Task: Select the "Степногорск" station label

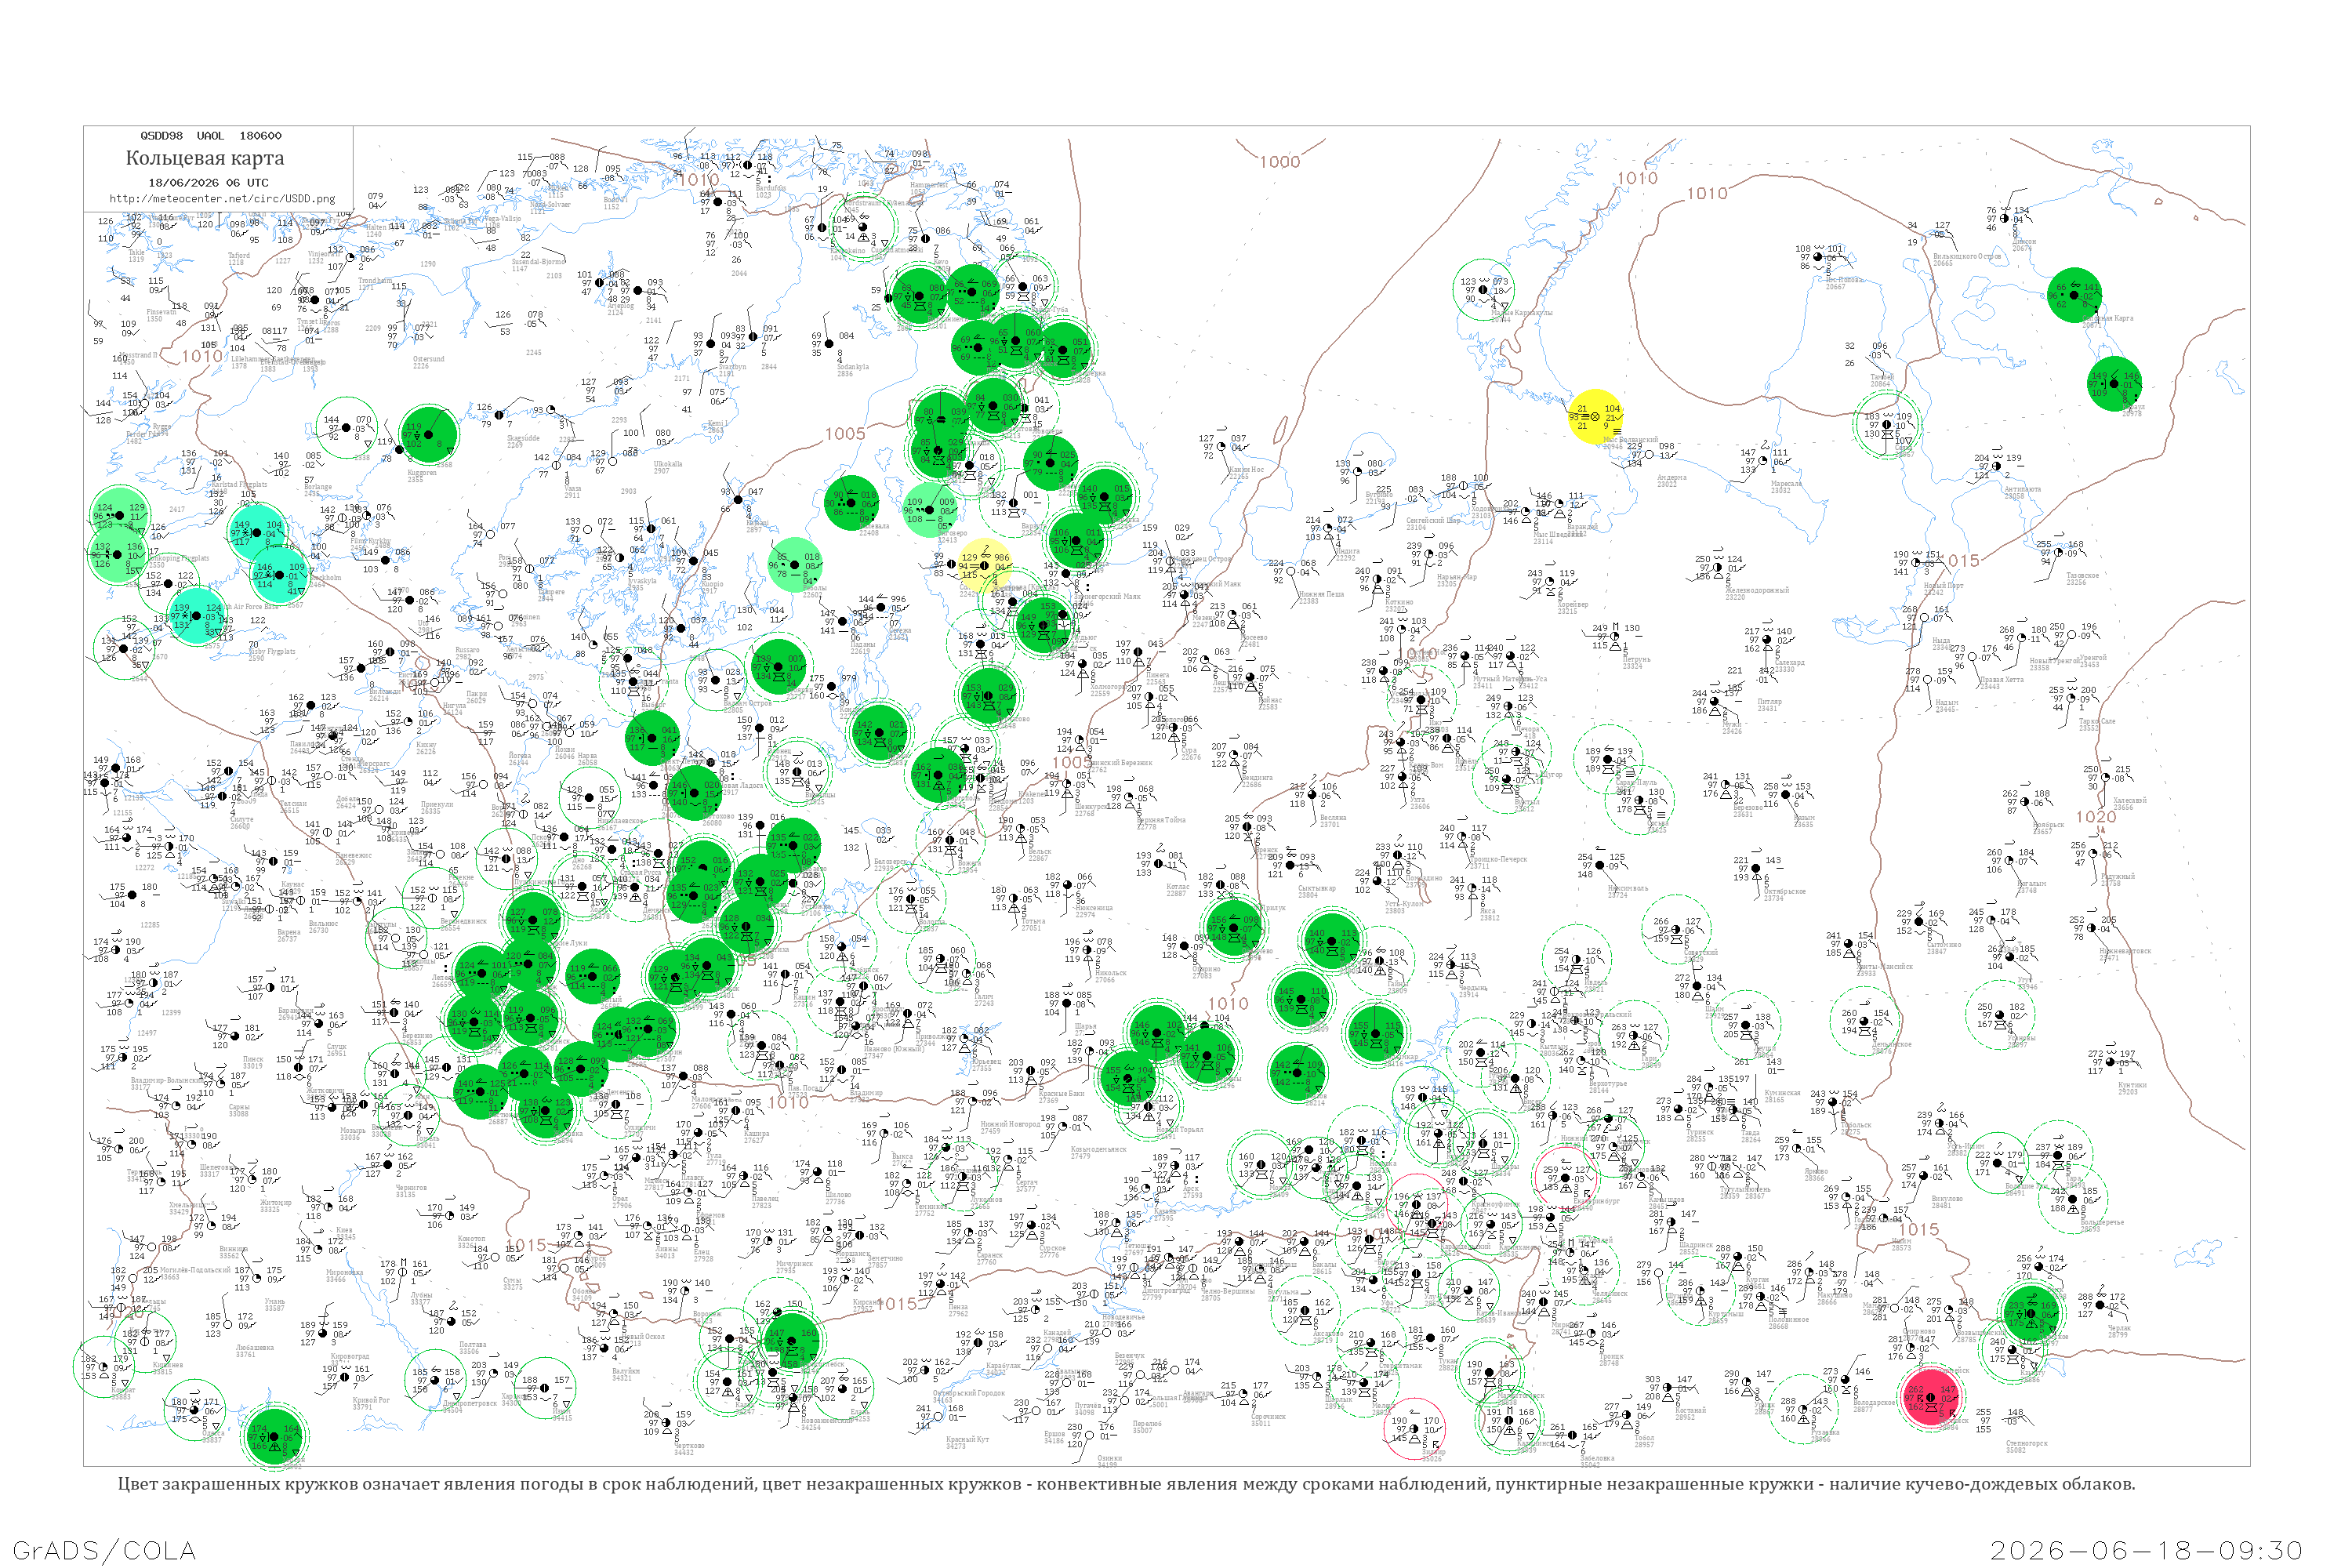Action: click(2030, 1443)
